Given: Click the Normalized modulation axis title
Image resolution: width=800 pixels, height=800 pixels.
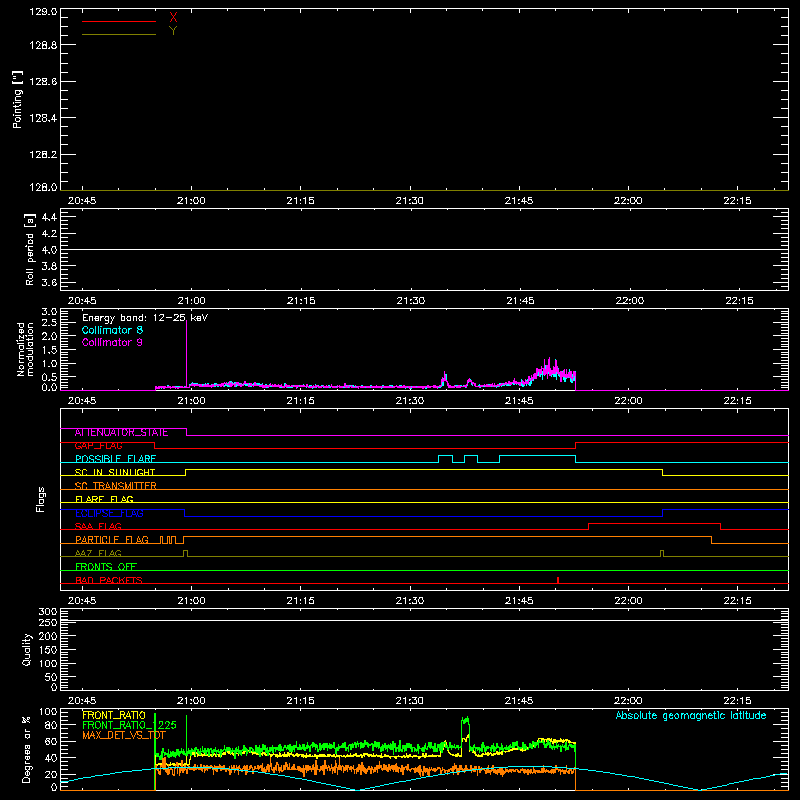Looking at the screenshot, I should click(x=24, y=349).
